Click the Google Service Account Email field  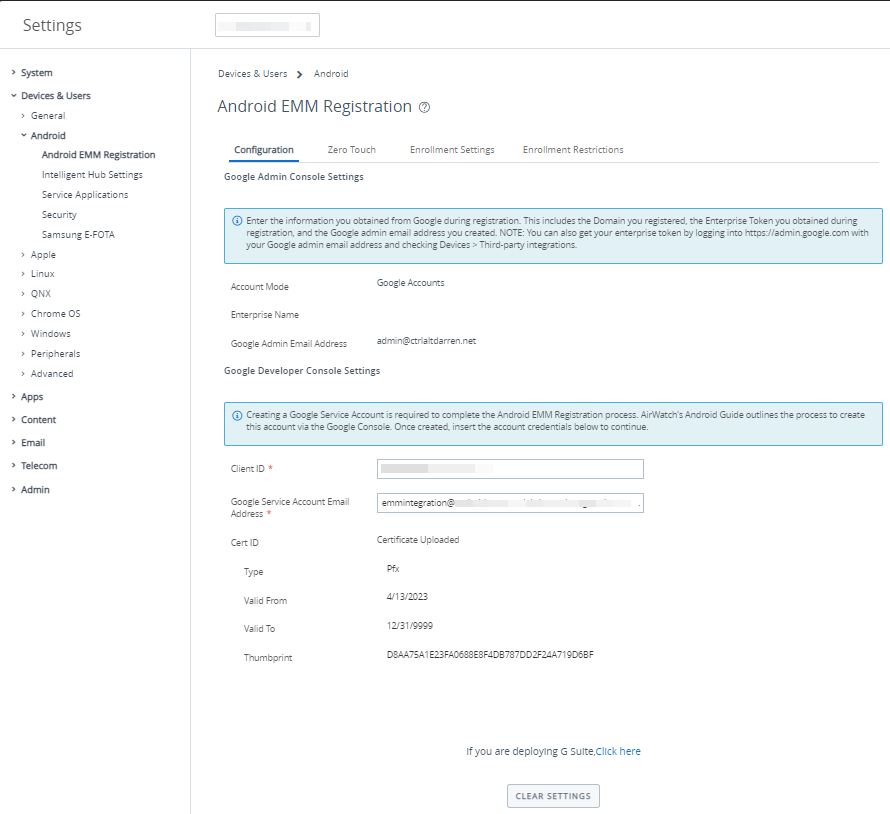click(510, 503)
